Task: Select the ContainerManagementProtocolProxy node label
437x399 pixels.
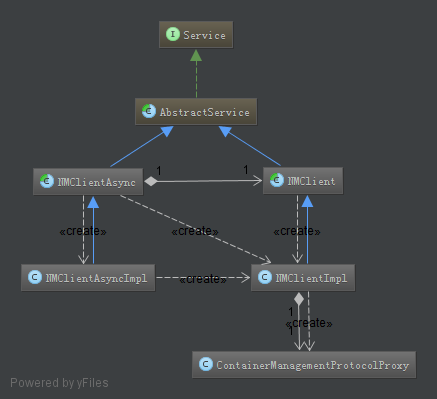Action: coord(312,365)
